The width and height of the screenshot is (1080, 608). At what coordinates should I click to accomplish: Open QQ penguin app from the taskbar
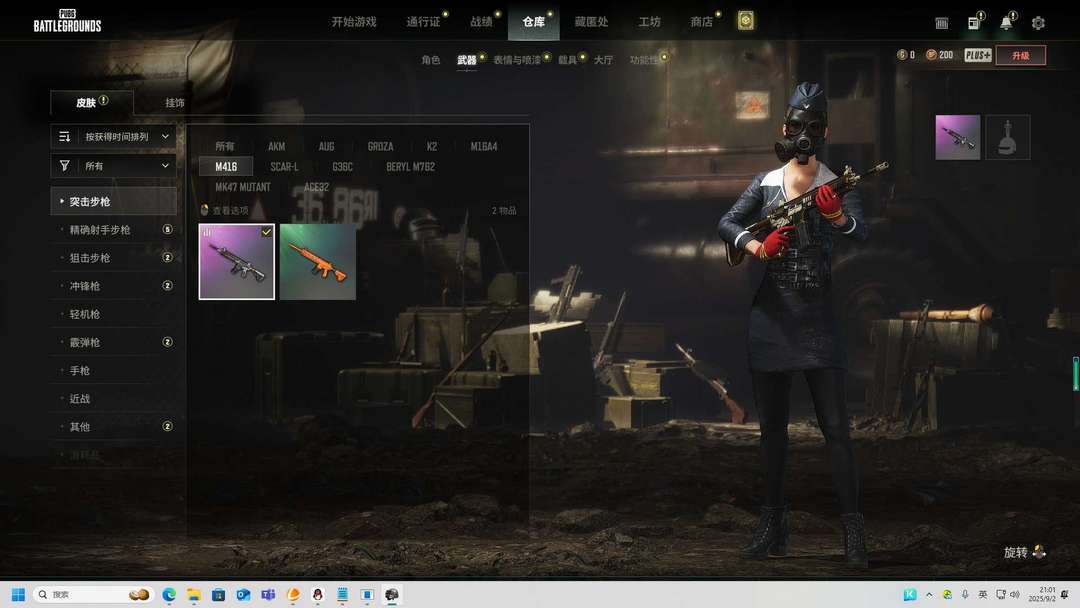318,594
